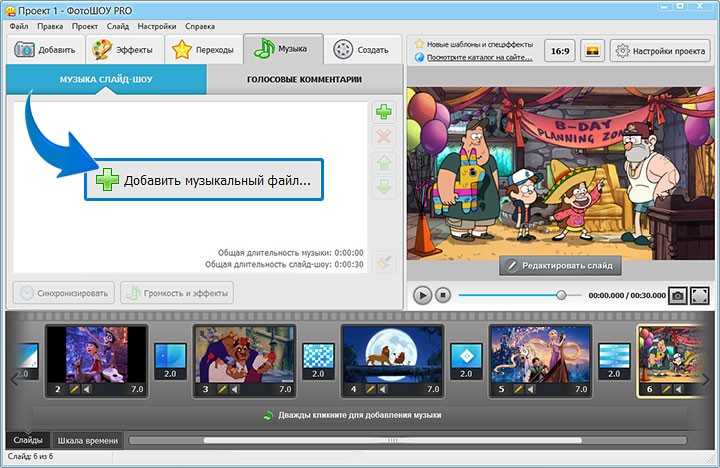Click the Синхронизировать button
The image size is (720, 468).
coord(64,293)
